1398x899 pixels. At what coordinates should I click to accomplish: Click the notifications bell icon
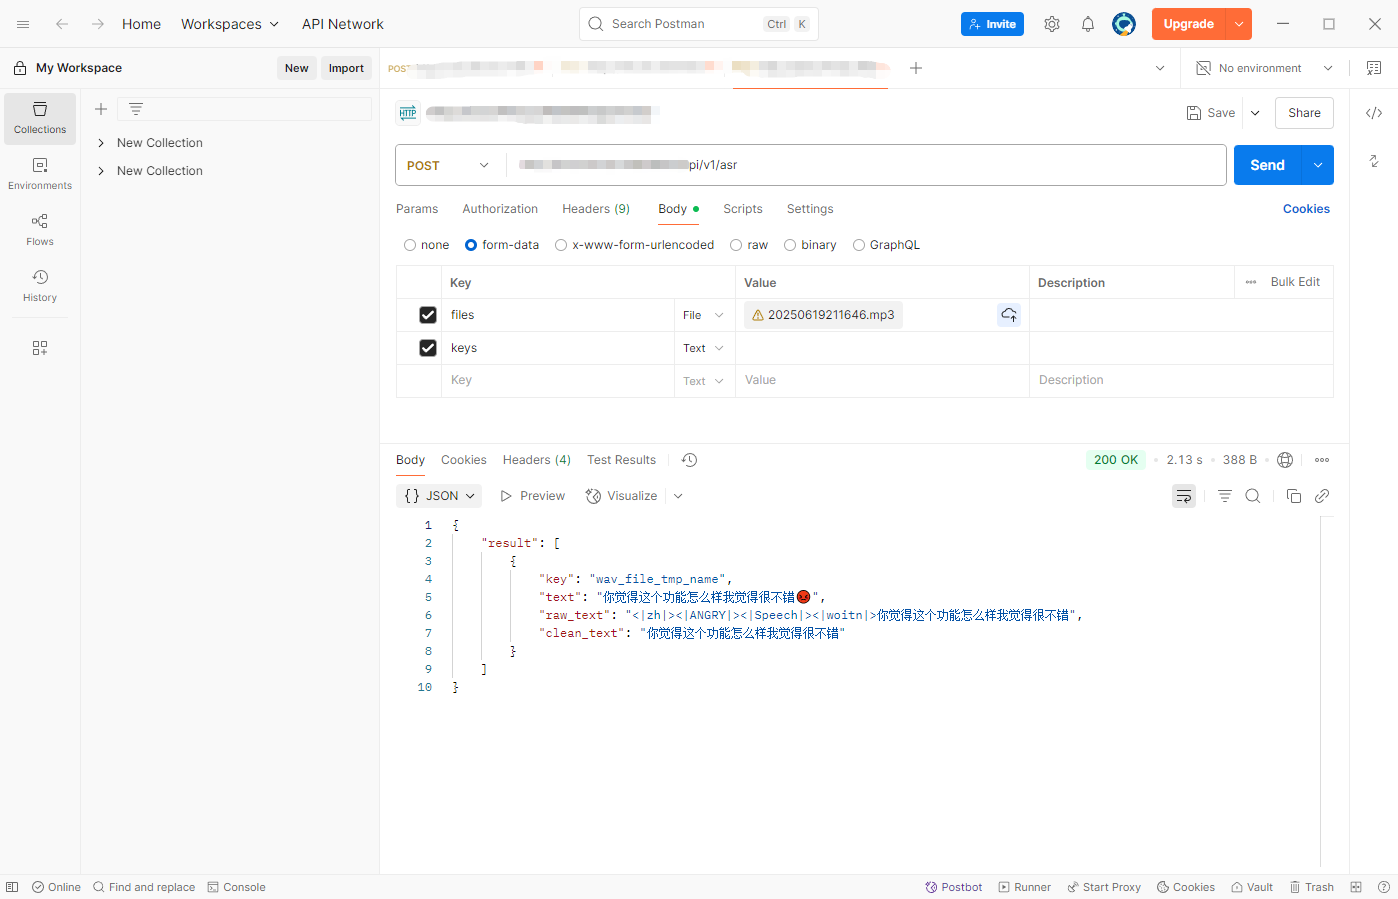coord(1088,24)
